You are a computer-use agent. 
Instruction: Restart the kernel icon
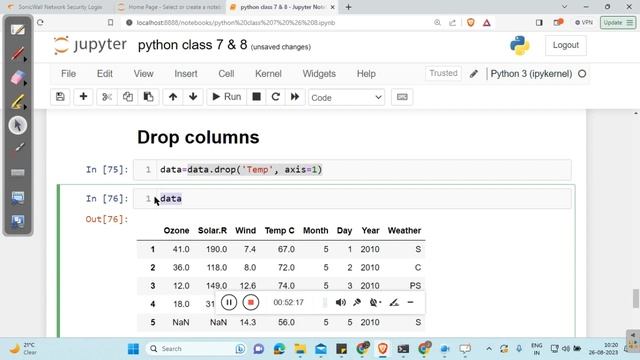click(276, 97)
